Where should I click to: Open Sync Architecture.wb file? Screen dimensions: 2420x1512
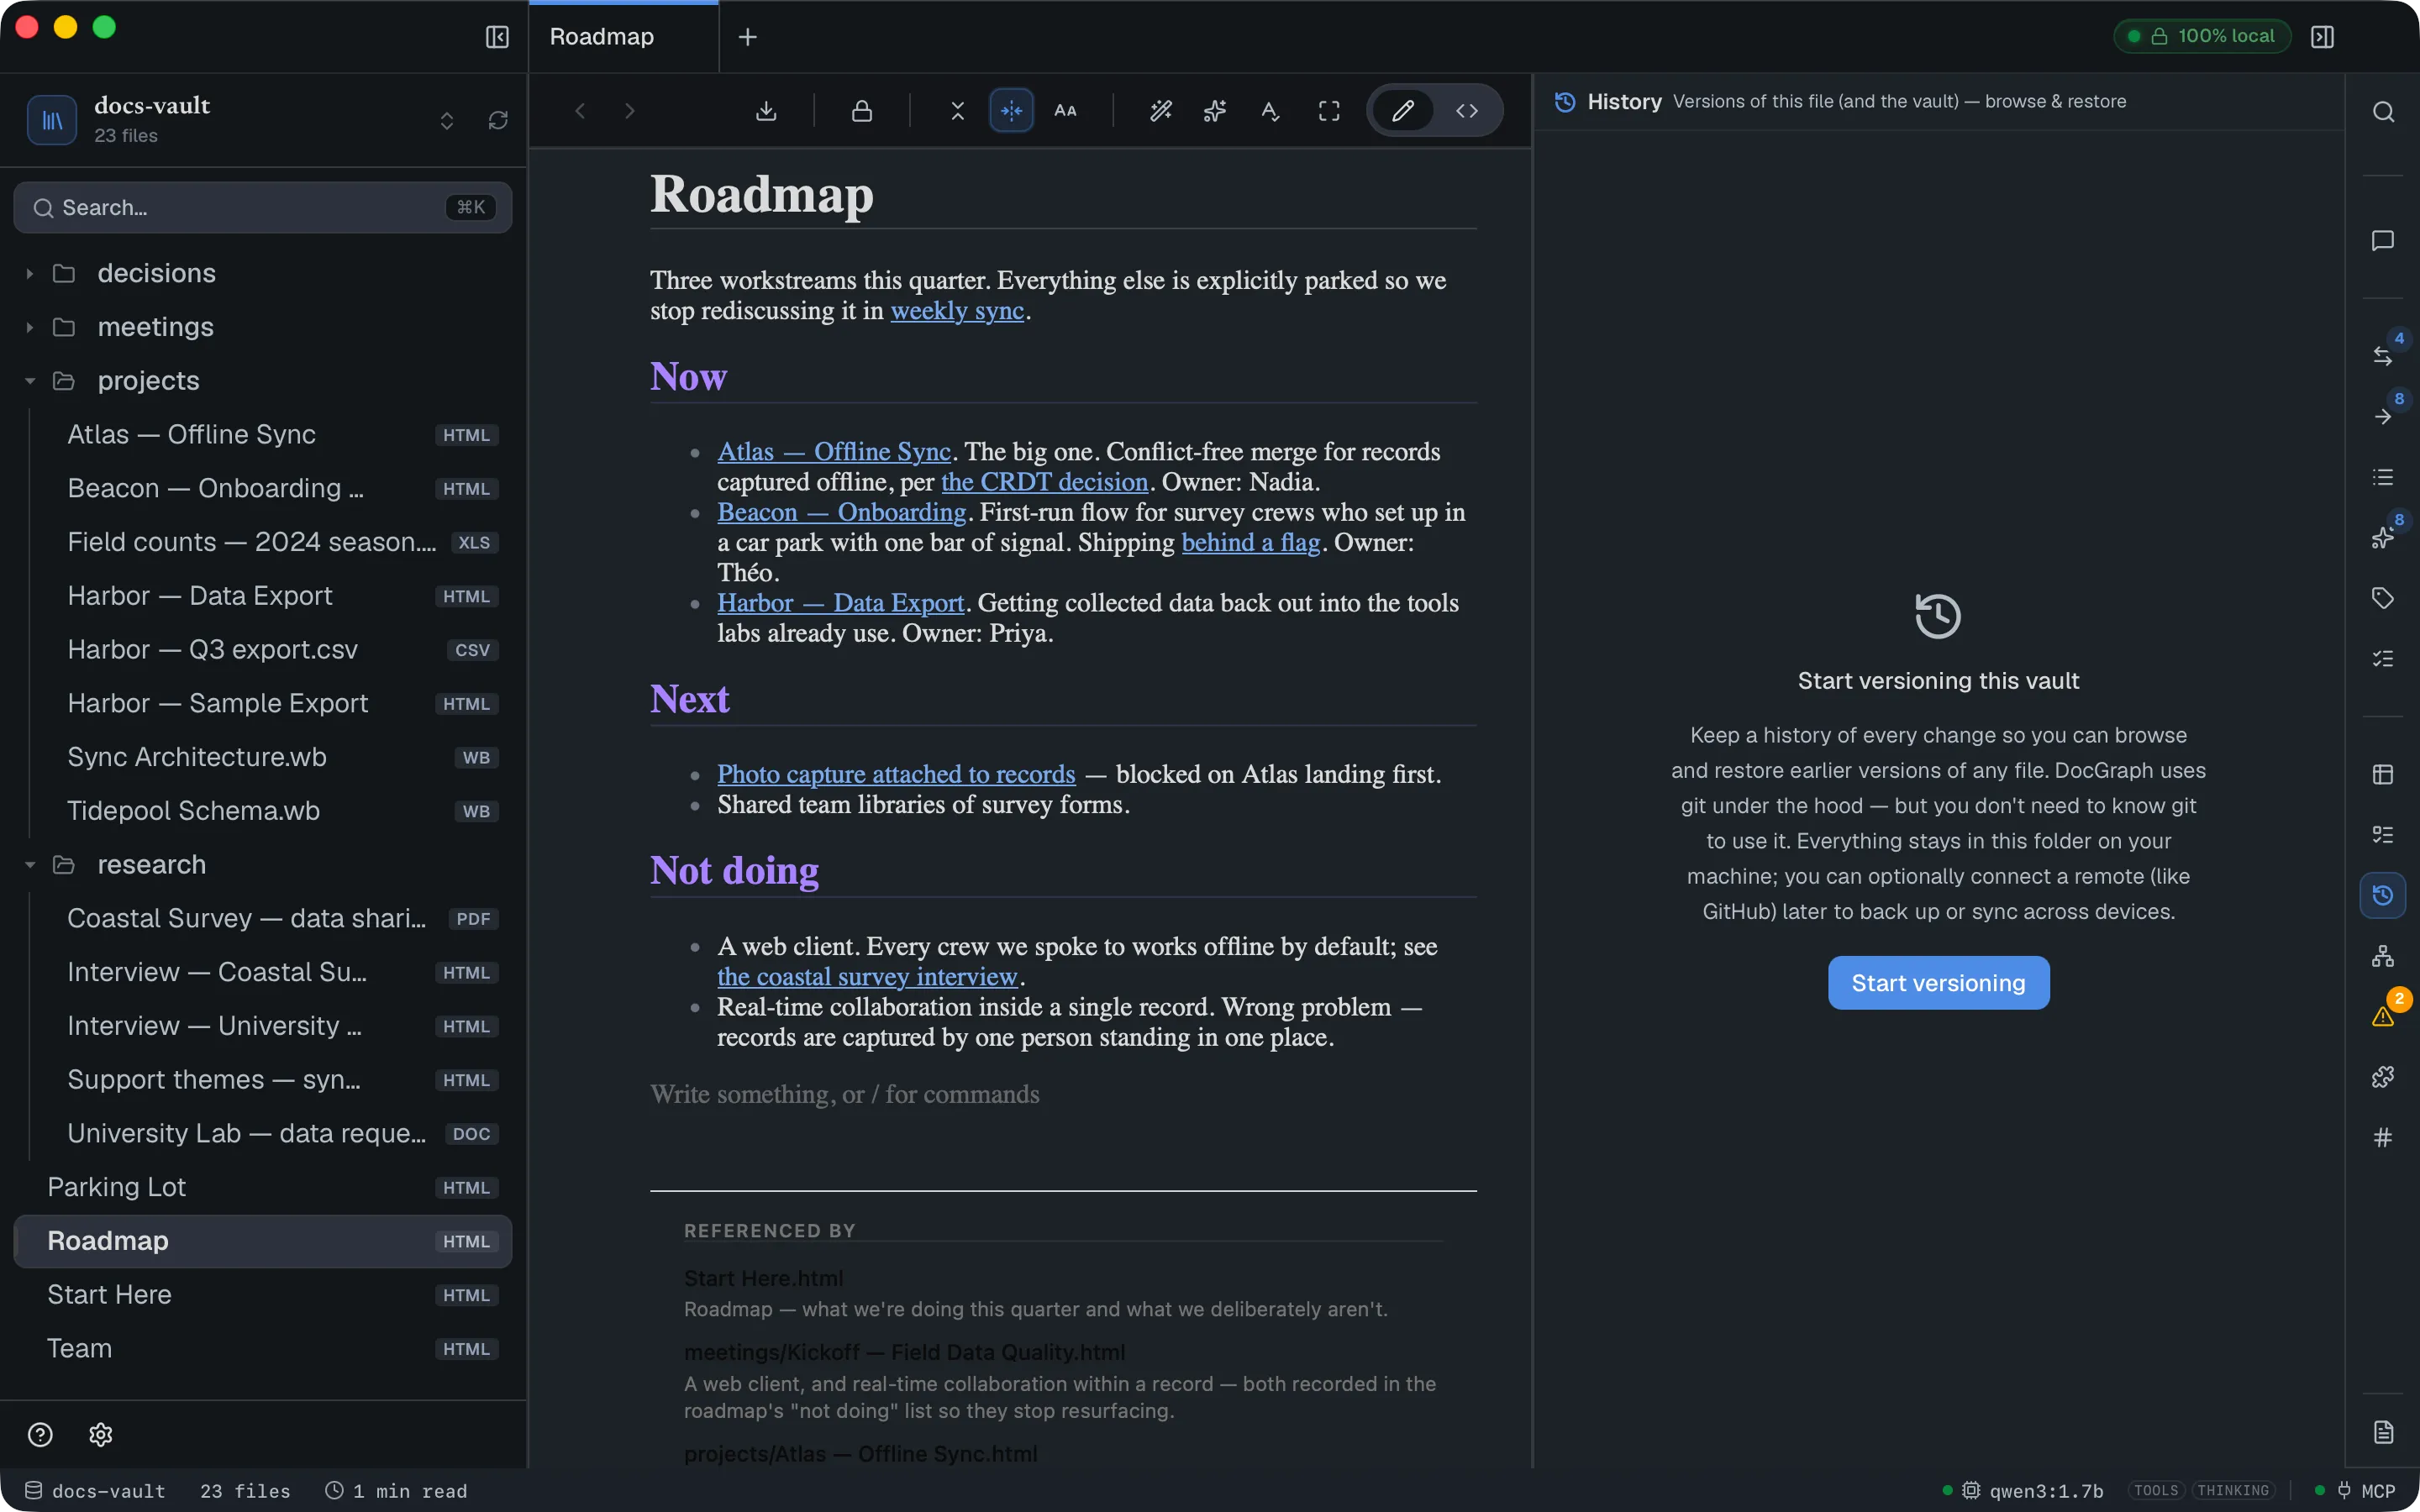pyautogui.click(x=263, y=757)
